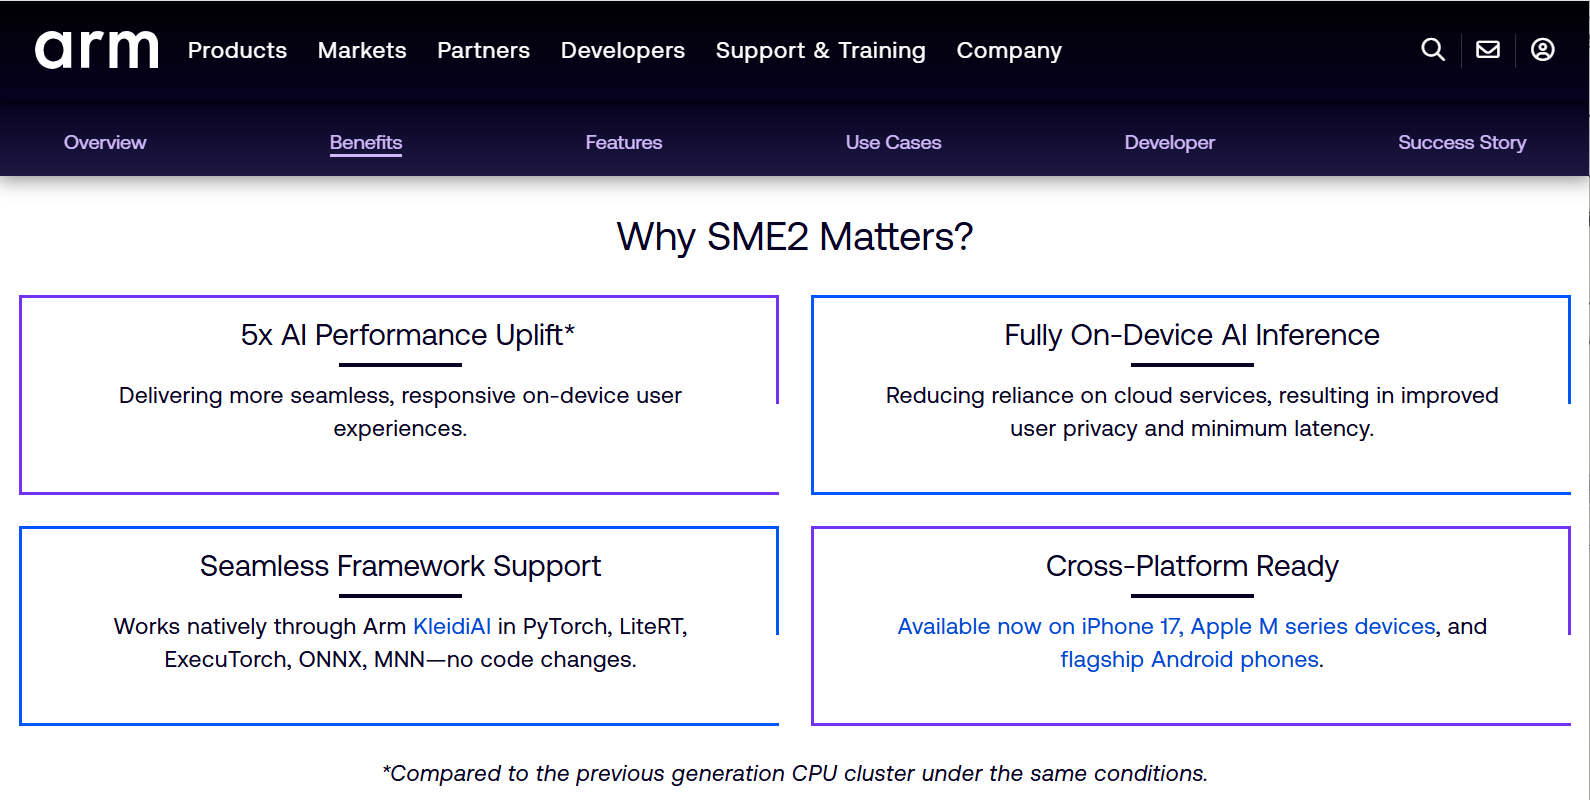Click the 'ExecuTorch, ONNX, MNN—no code changes.' line
This screenshot has height=800, width=1590.
coord(400,659)
